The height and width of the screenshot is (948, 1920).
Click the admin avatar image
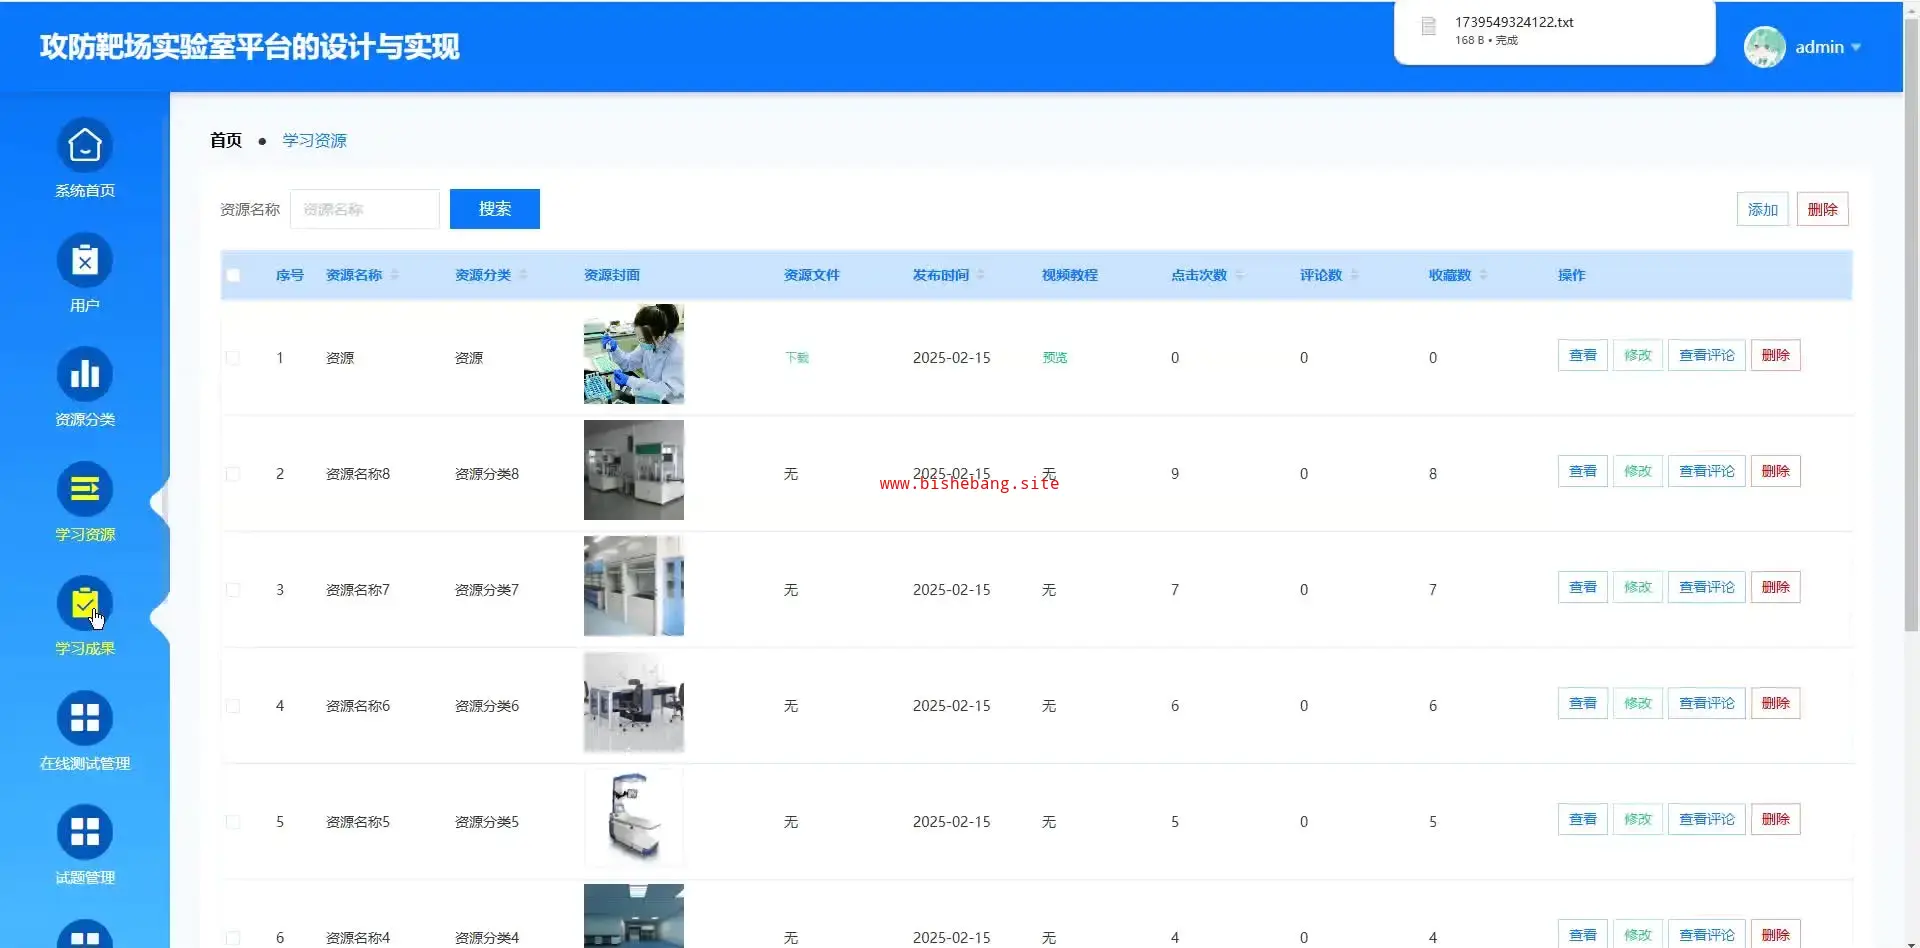(x=1764, y=47)
